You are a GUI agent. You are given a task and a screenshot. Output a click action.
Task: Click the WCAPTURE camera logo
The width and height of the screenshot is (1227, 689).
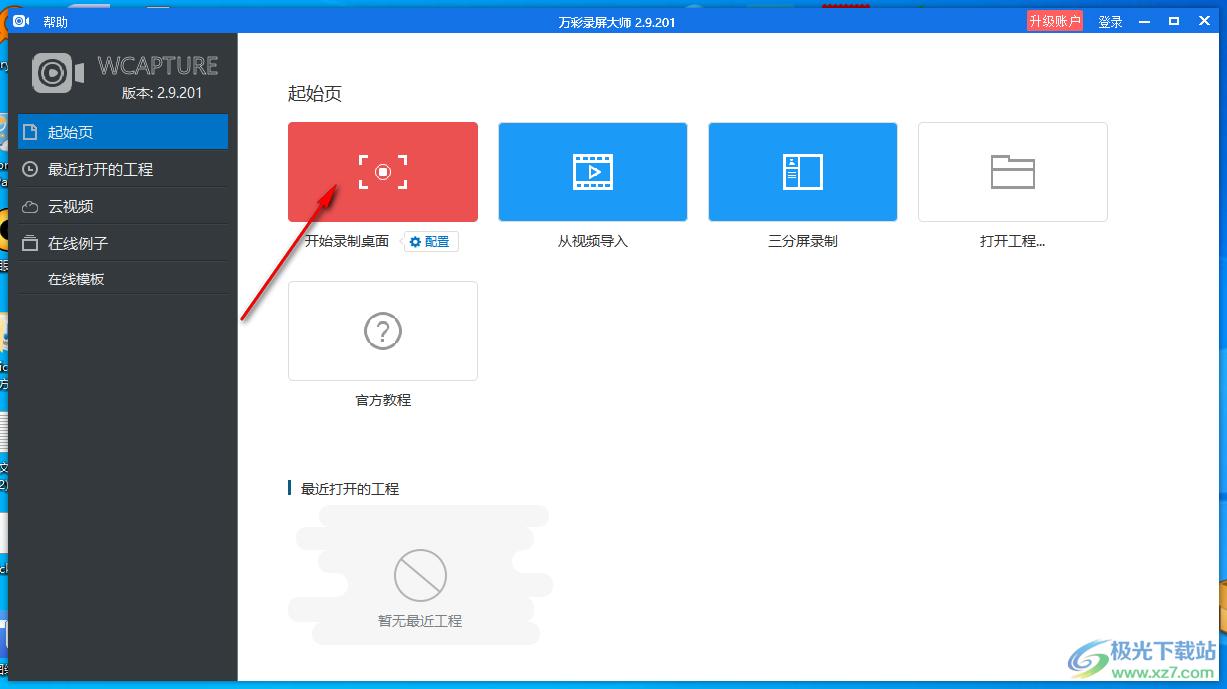[x=57, y=73]
